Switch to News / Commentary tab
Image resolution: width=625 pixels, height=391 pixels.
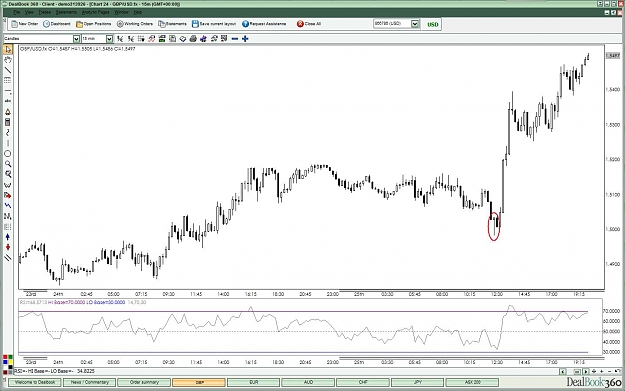point(90,382)
